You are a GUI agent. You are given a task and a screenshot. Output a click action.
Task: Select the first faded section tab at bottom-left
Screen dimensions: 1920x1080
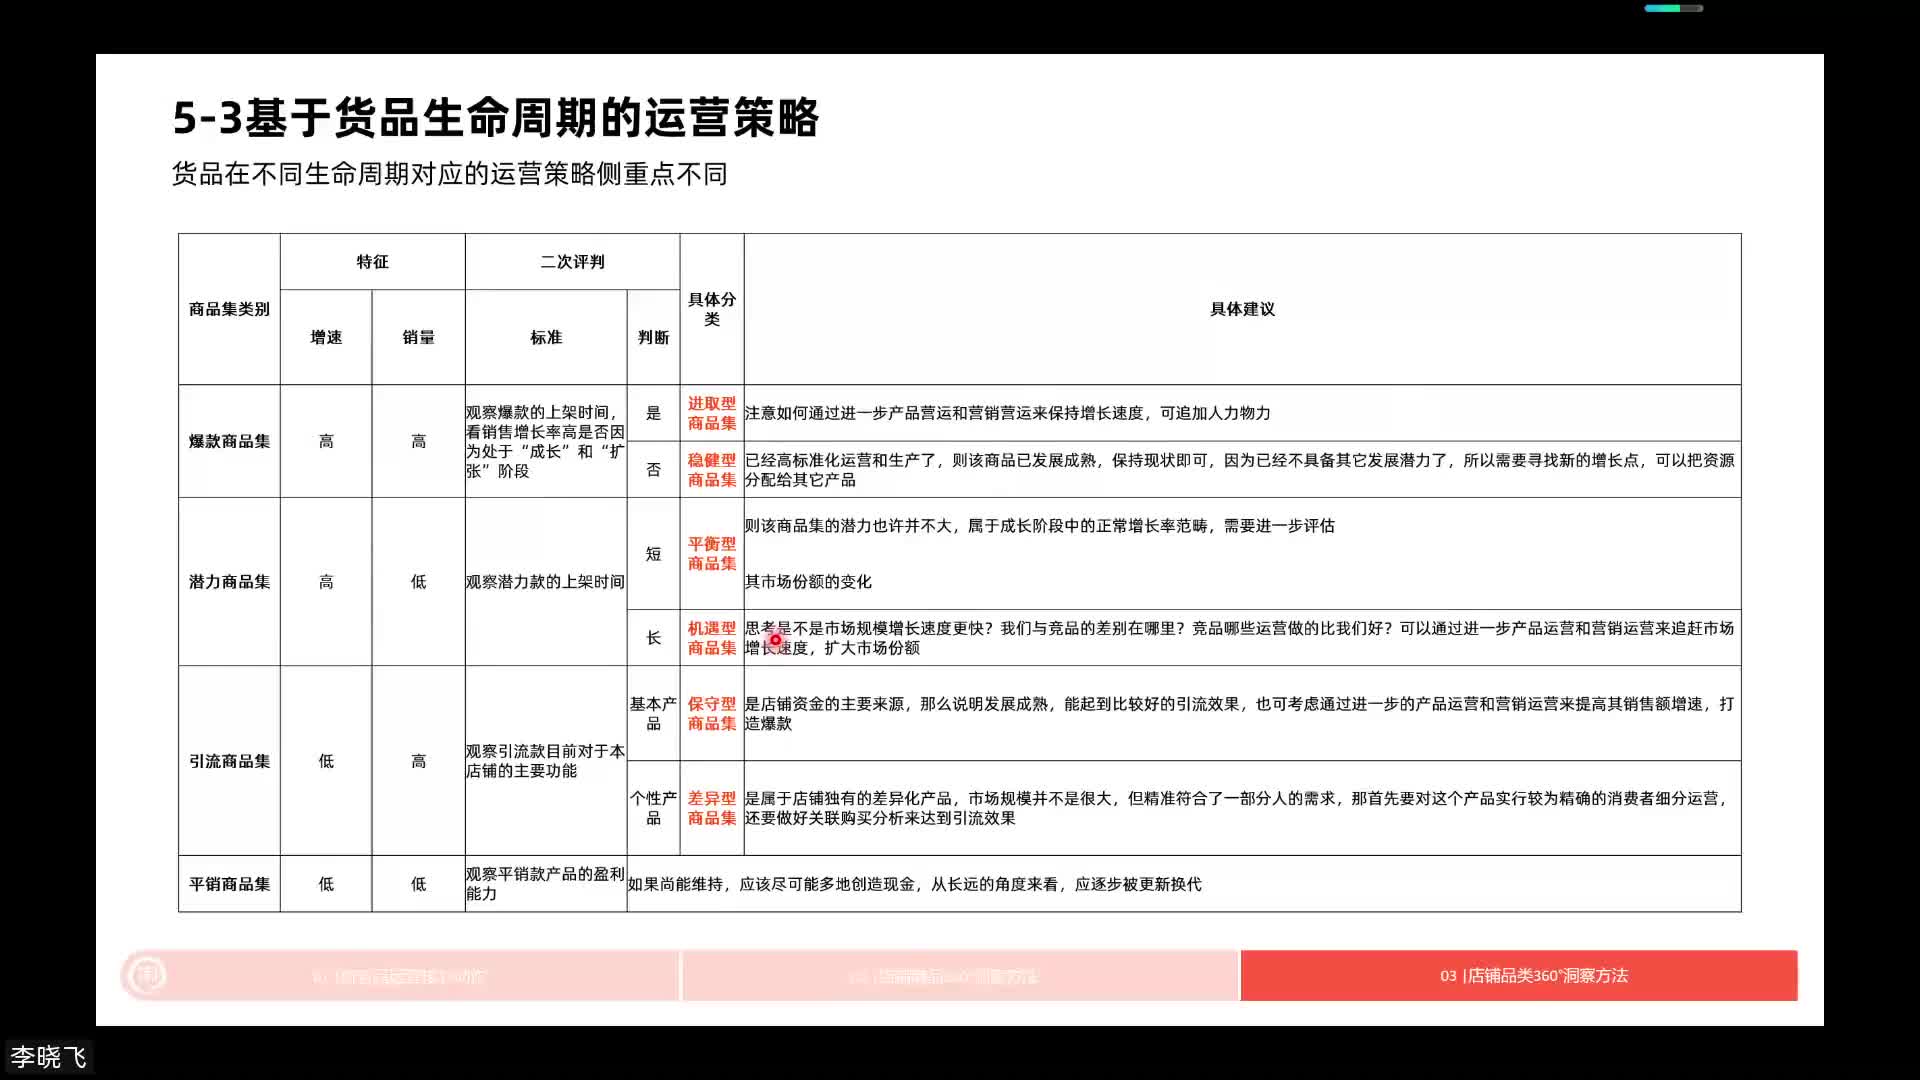tap(400, 976)
